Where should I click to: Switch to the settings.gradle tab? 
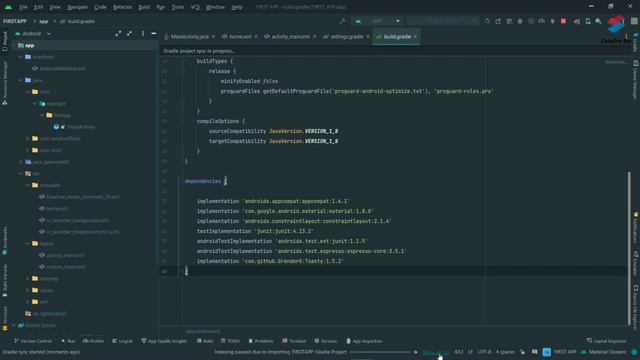click(x=346, y=36)
